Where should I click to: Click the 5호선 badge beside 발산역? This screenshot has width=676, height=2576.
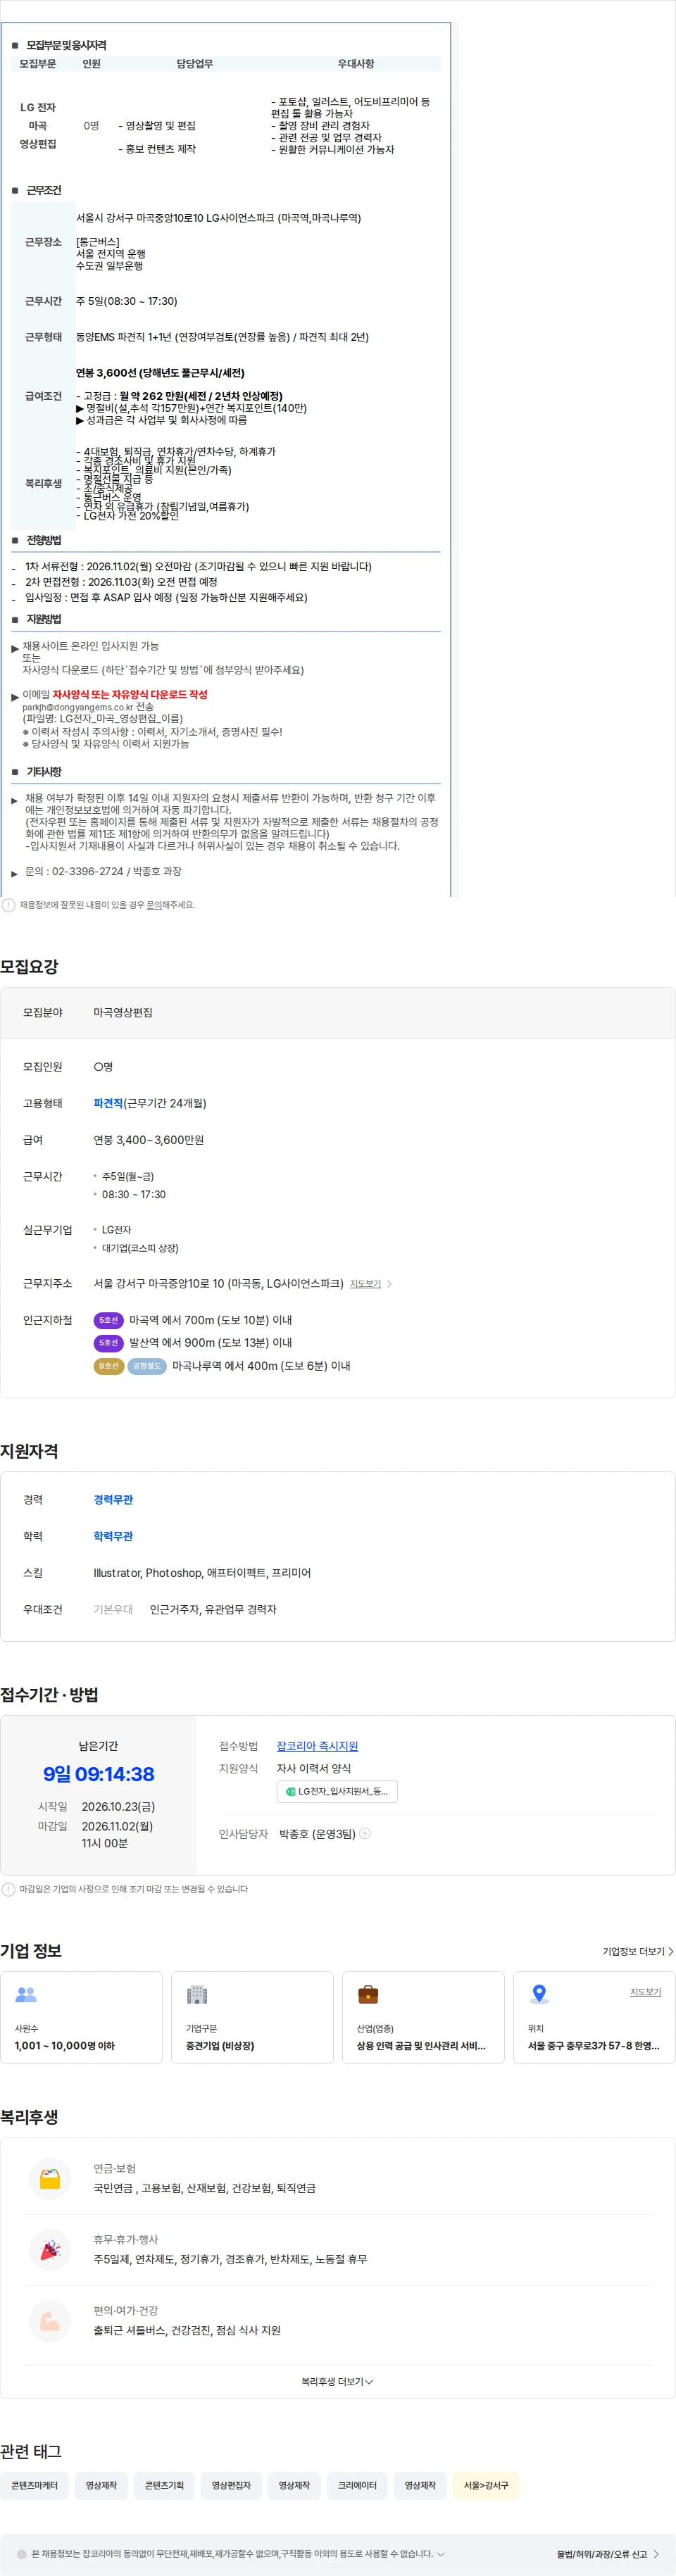(x=108, y=1343)
